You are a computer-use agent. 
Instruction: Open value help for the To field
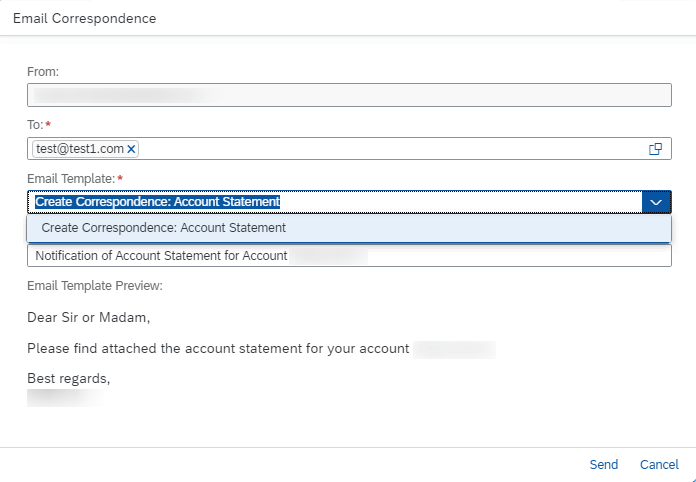coord(656,149)
